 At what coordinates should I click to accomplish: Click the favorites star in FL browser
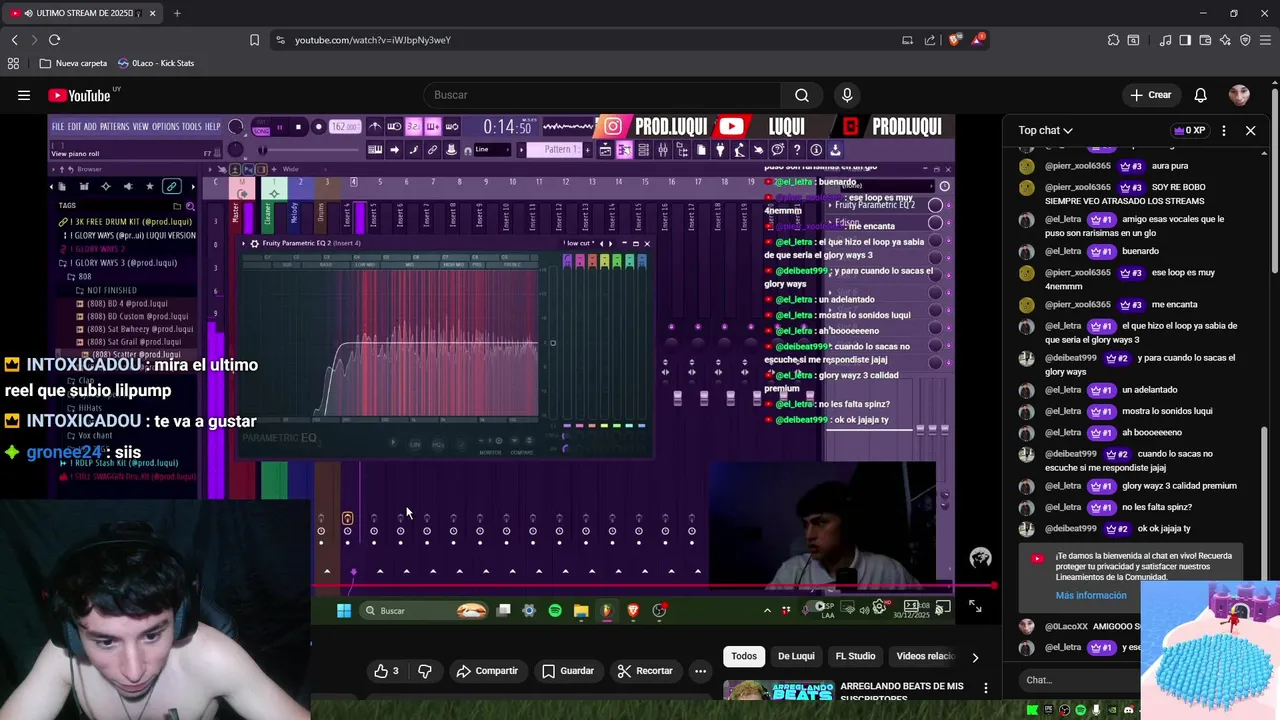150,186
